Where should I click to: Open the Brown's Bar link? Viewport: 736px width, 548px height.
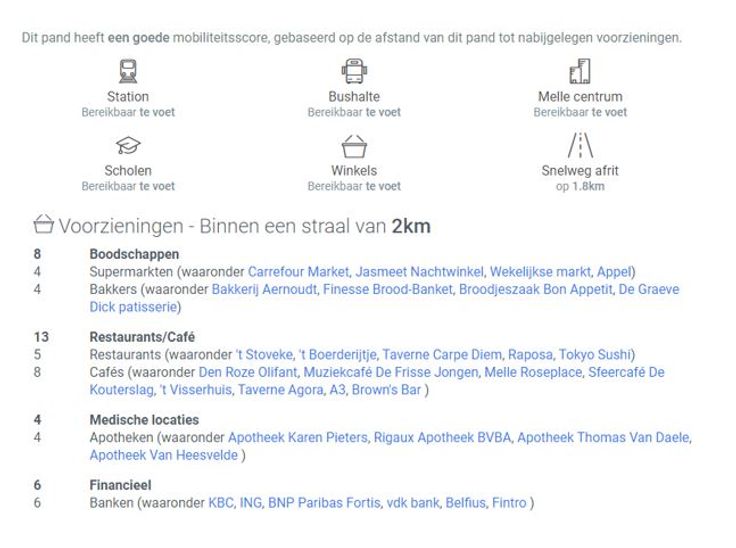pos(385,390)
